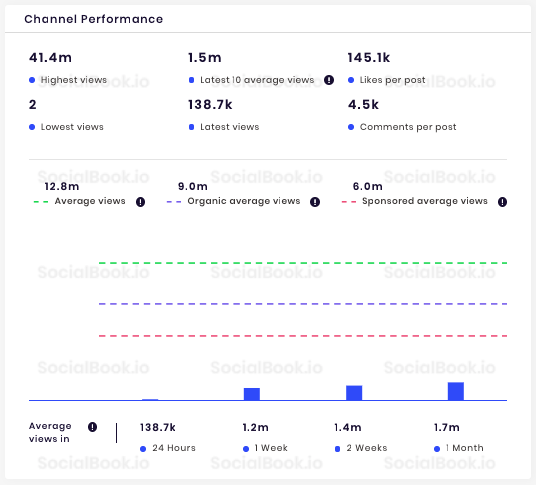The height and width of the screenshot is (485, 536).
Task: Click the 1.4m value above 2 Weeks
Action: coord(348,428)
